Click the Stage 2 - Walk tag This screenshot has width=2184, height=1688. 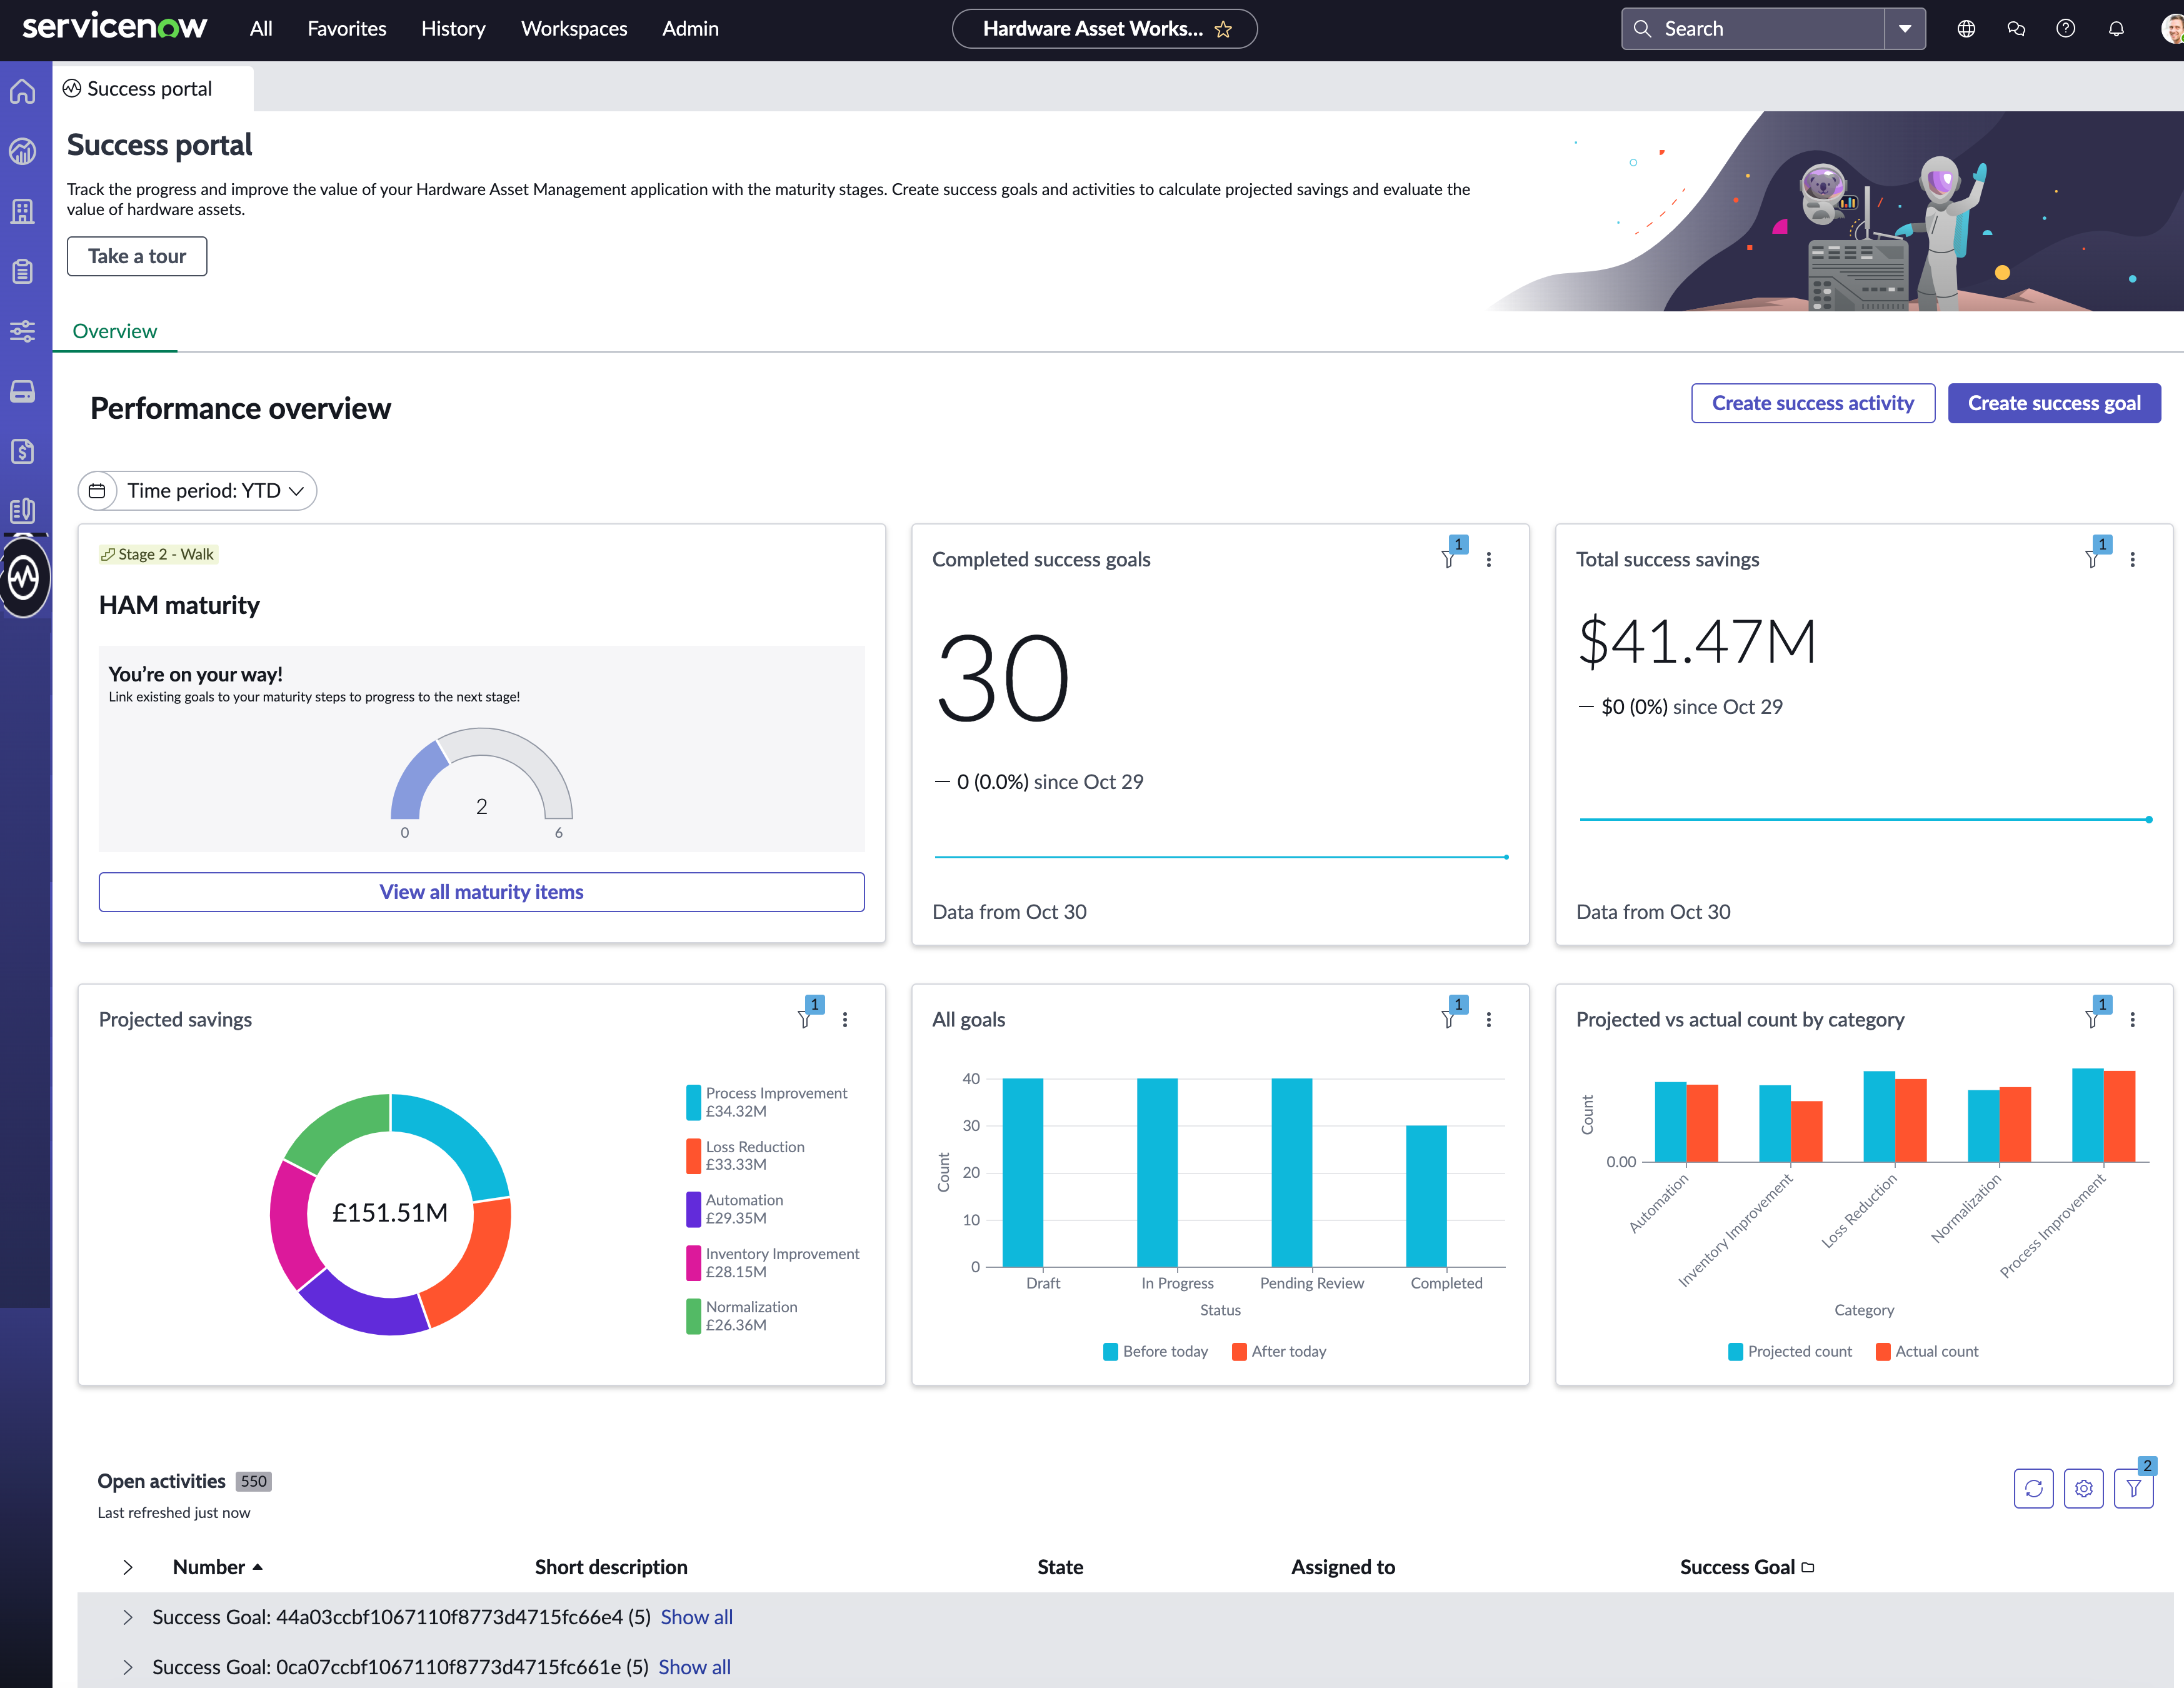click(x=158, y=554)
